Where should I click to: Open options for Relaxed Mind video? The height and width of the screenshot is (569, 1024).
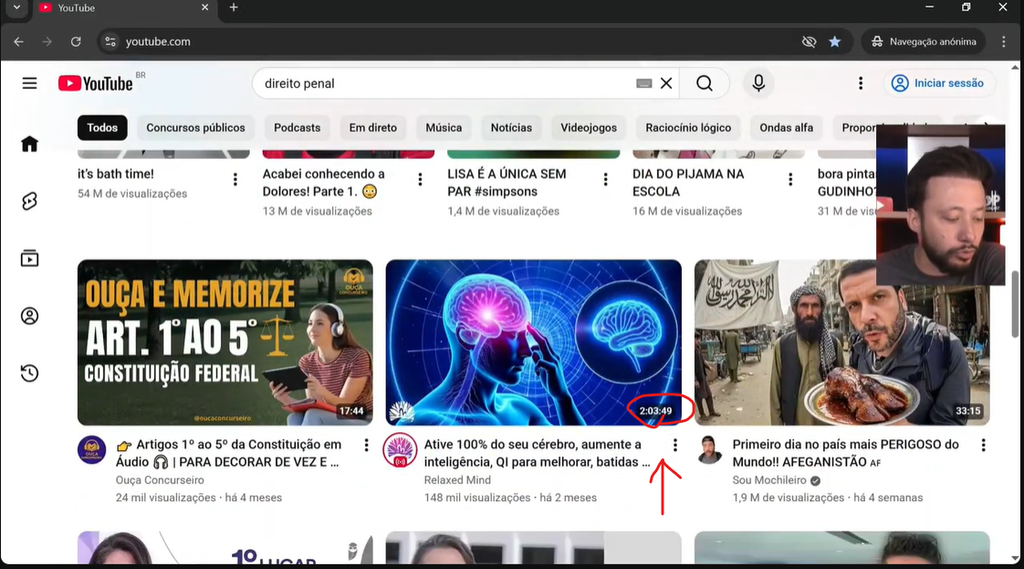pos(675,445)
